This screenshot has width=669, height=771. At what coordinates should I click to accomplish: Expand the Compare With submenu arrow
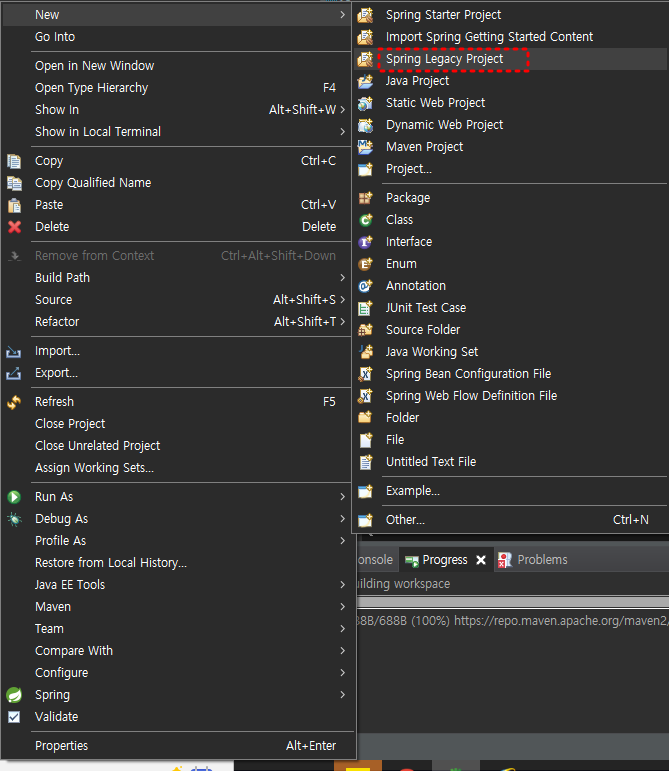(343, 651)
